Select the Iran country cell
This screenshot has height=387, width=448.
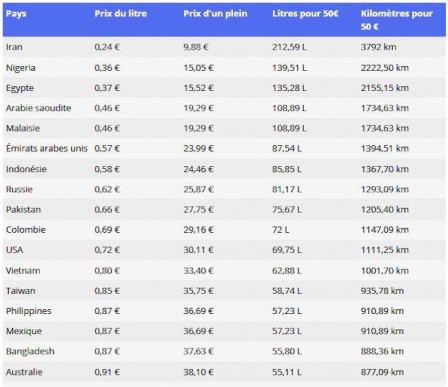pyautogui.click(x=14, y=47)
